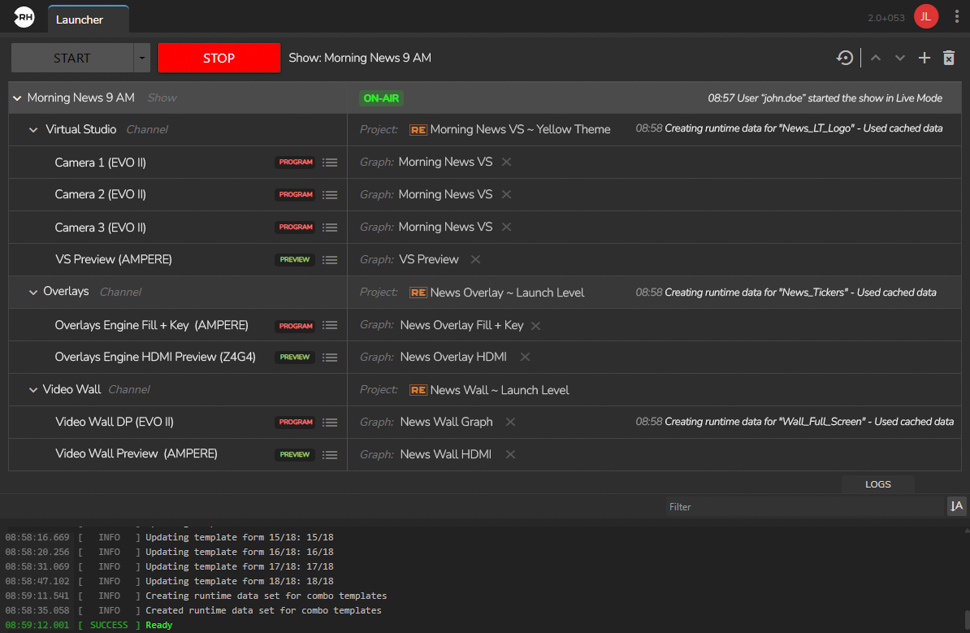
Task: Open the list menu icon for Camera 1
Action: 330,162
